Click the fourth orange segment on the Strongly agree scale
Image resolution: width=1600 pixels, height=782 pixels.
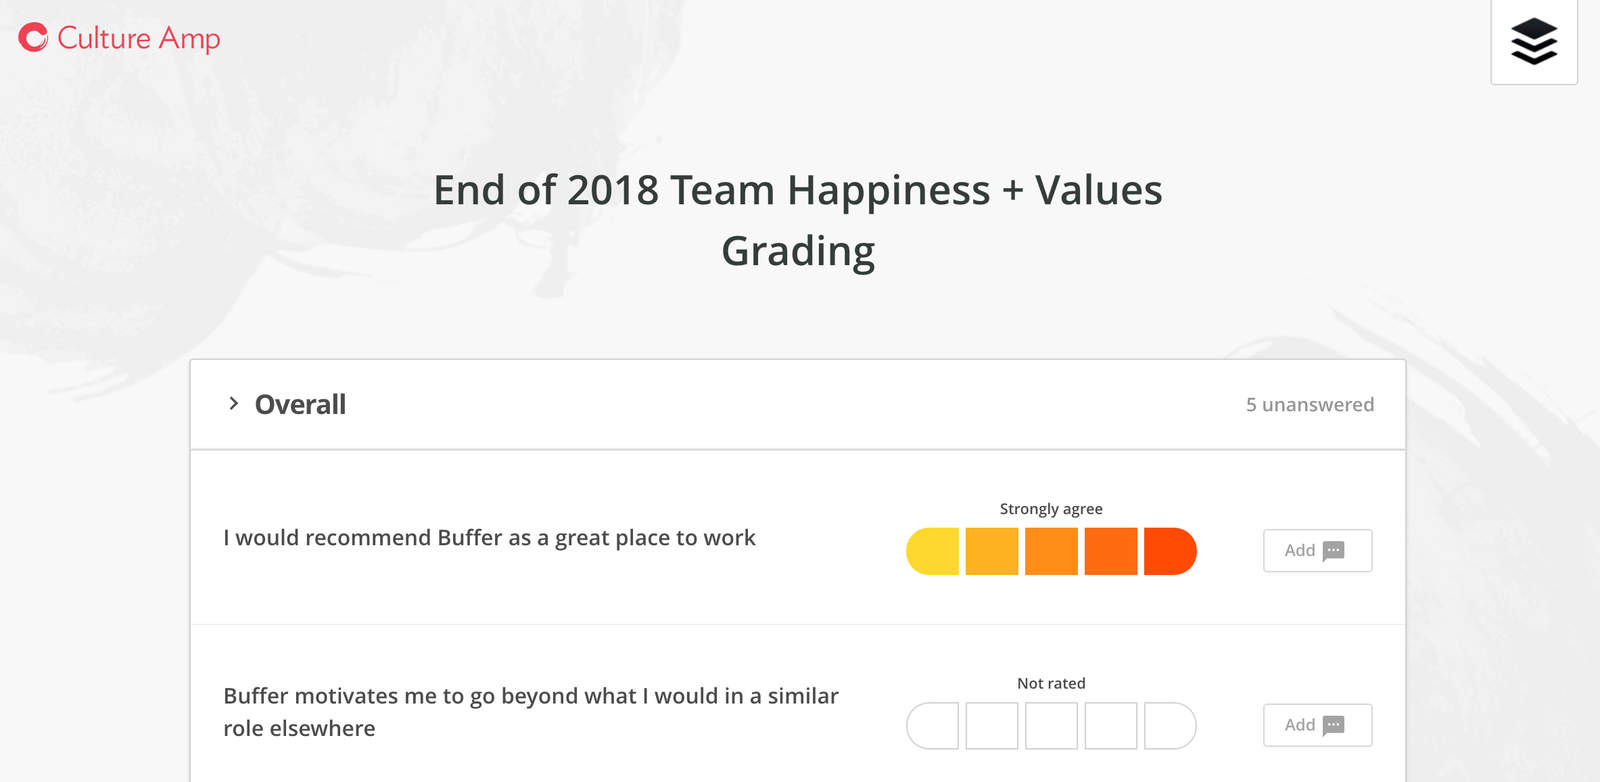[1110, 551]
